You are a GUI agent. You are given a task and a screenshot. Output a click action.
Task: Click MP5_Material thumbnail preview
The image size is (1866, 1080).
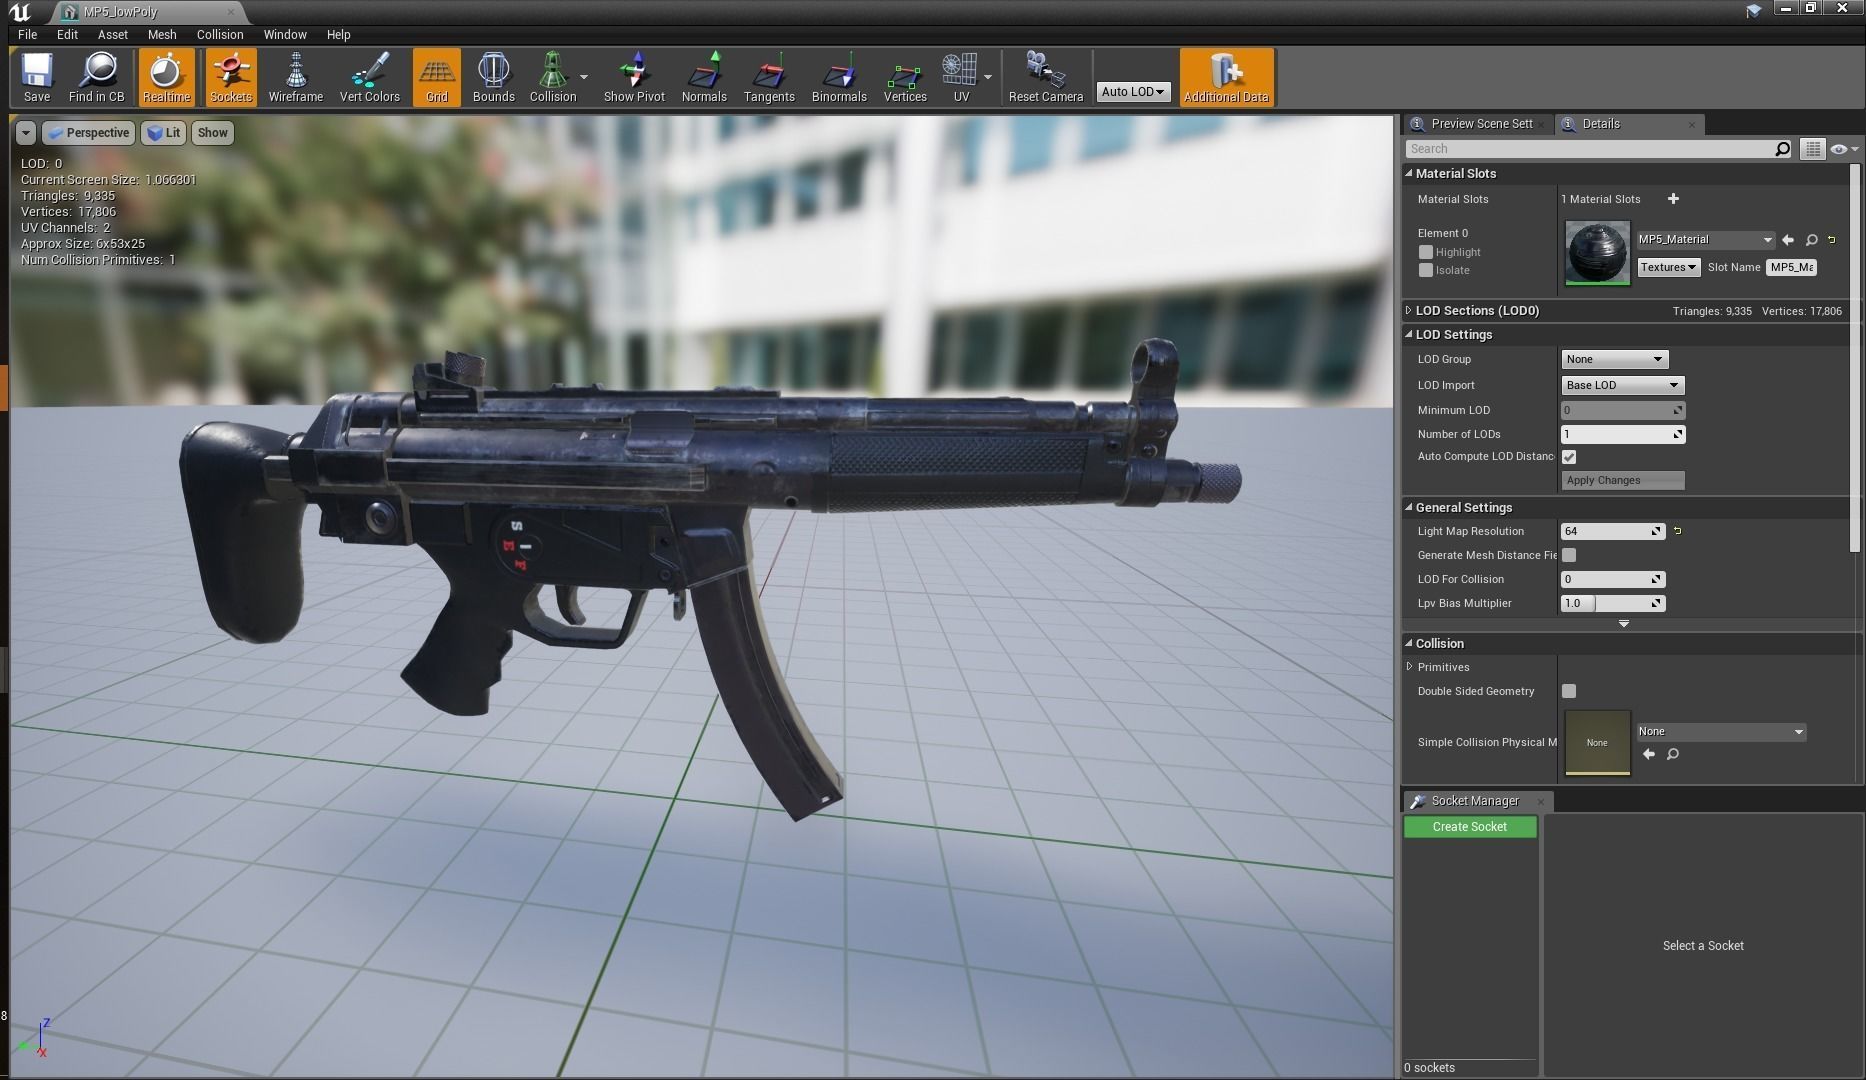tap(1597, 253)
